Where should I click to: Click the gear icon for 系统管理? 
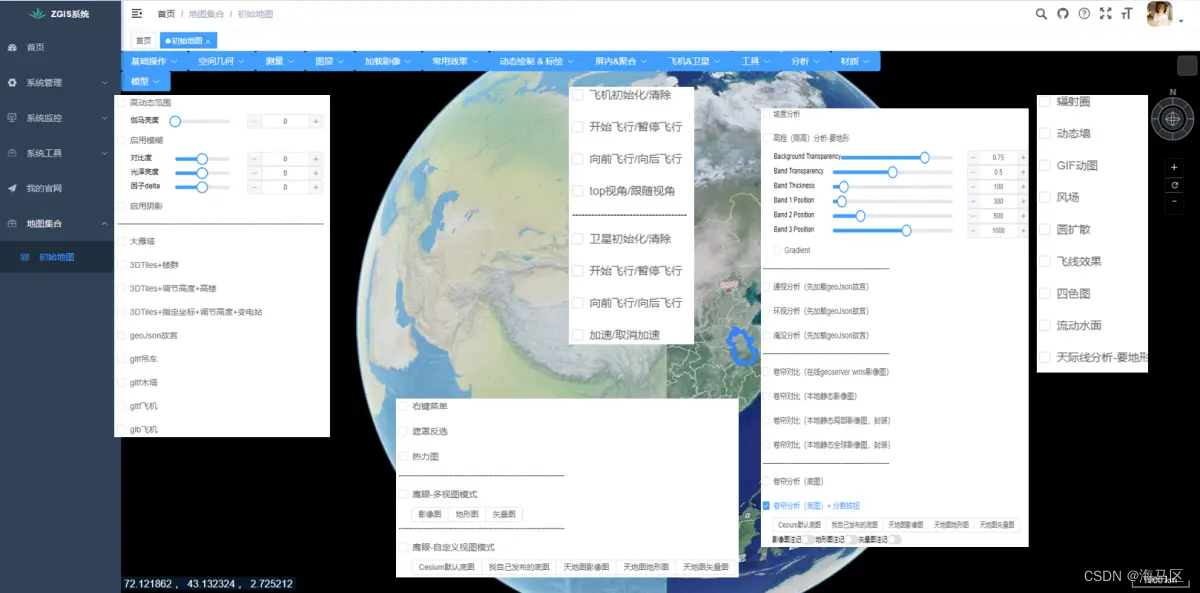coord(12,82)
